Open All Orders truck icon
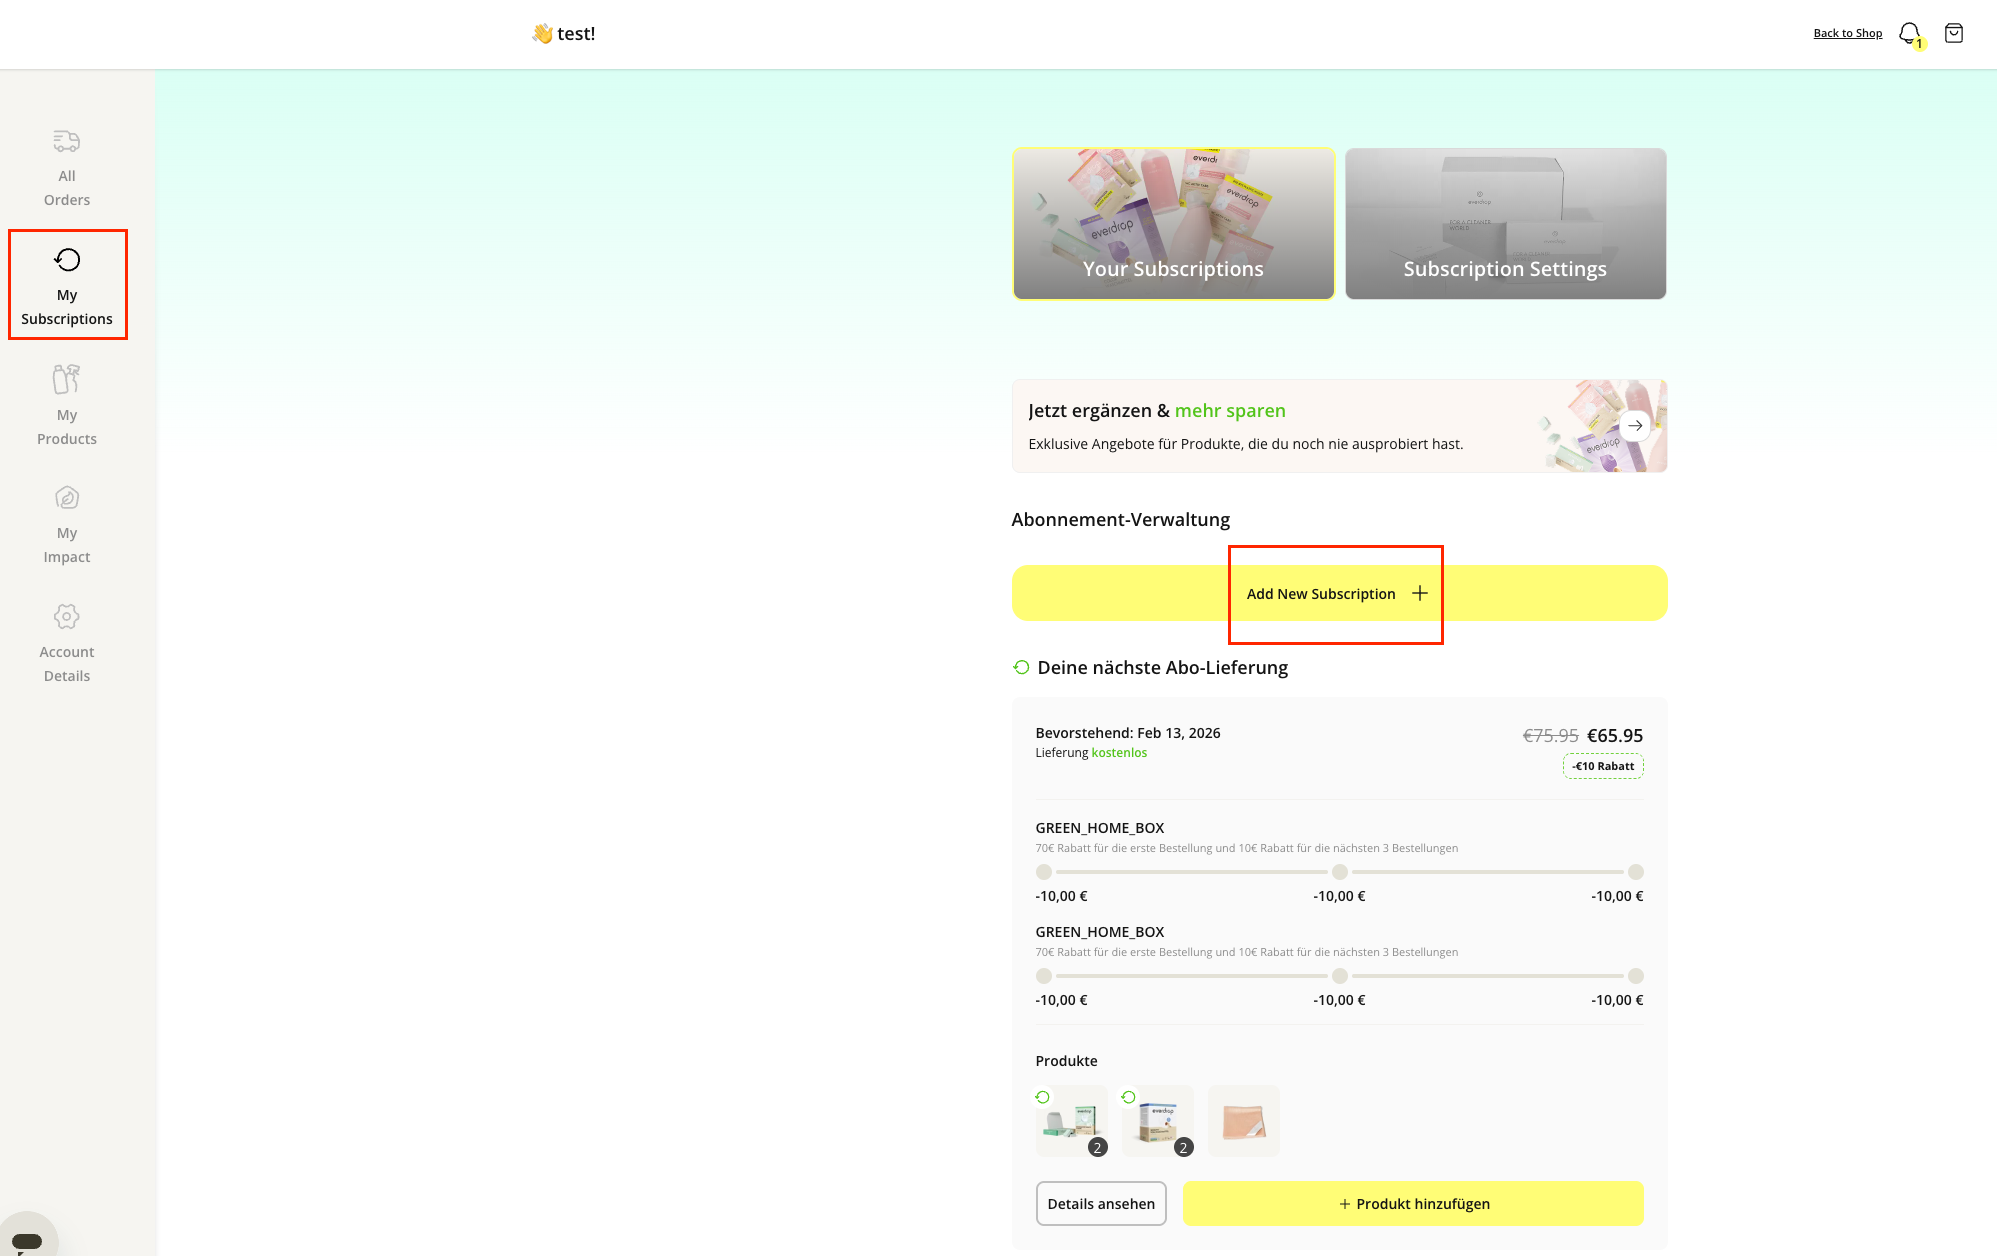This screenshot has height=1256, width=1997. click(67, 141)
